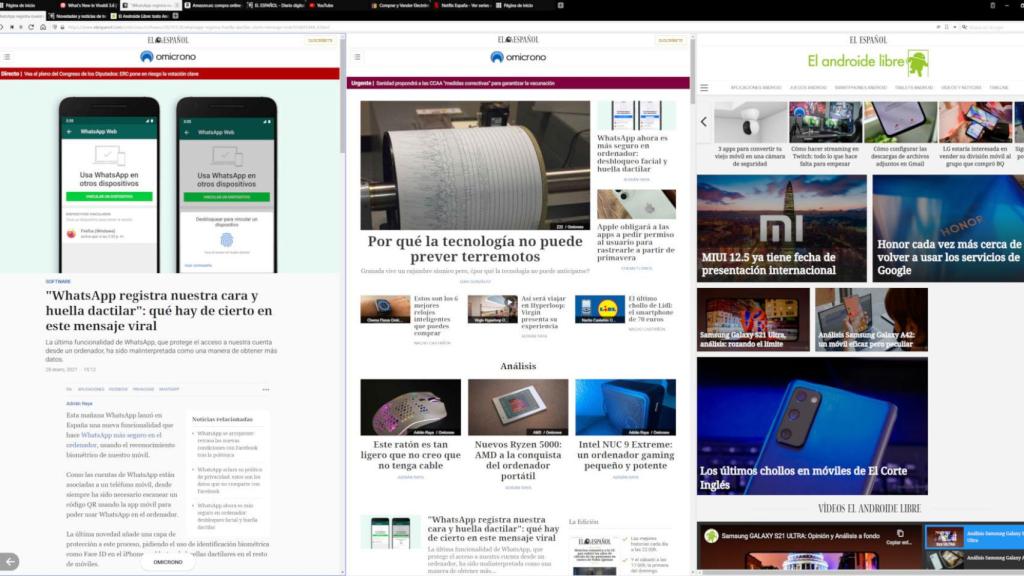Open the hamburger menu on El androide libre

704,87
